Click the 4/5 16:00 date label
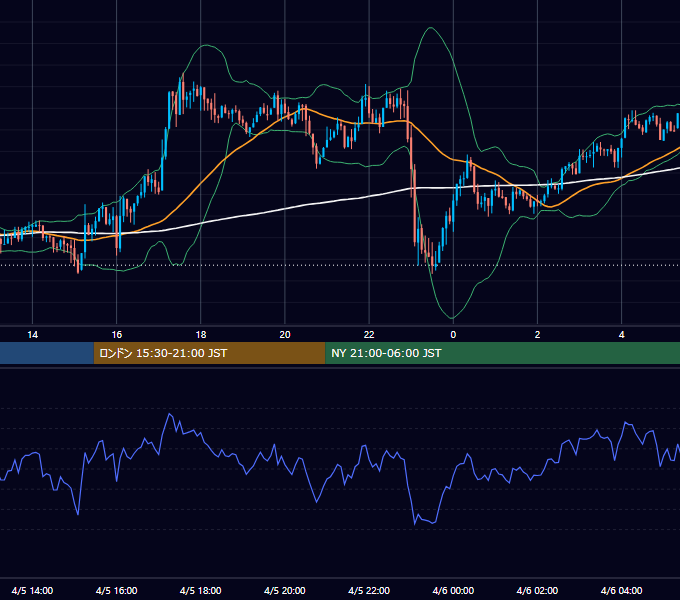Screen dimensions: 680x600 (117, 590)
